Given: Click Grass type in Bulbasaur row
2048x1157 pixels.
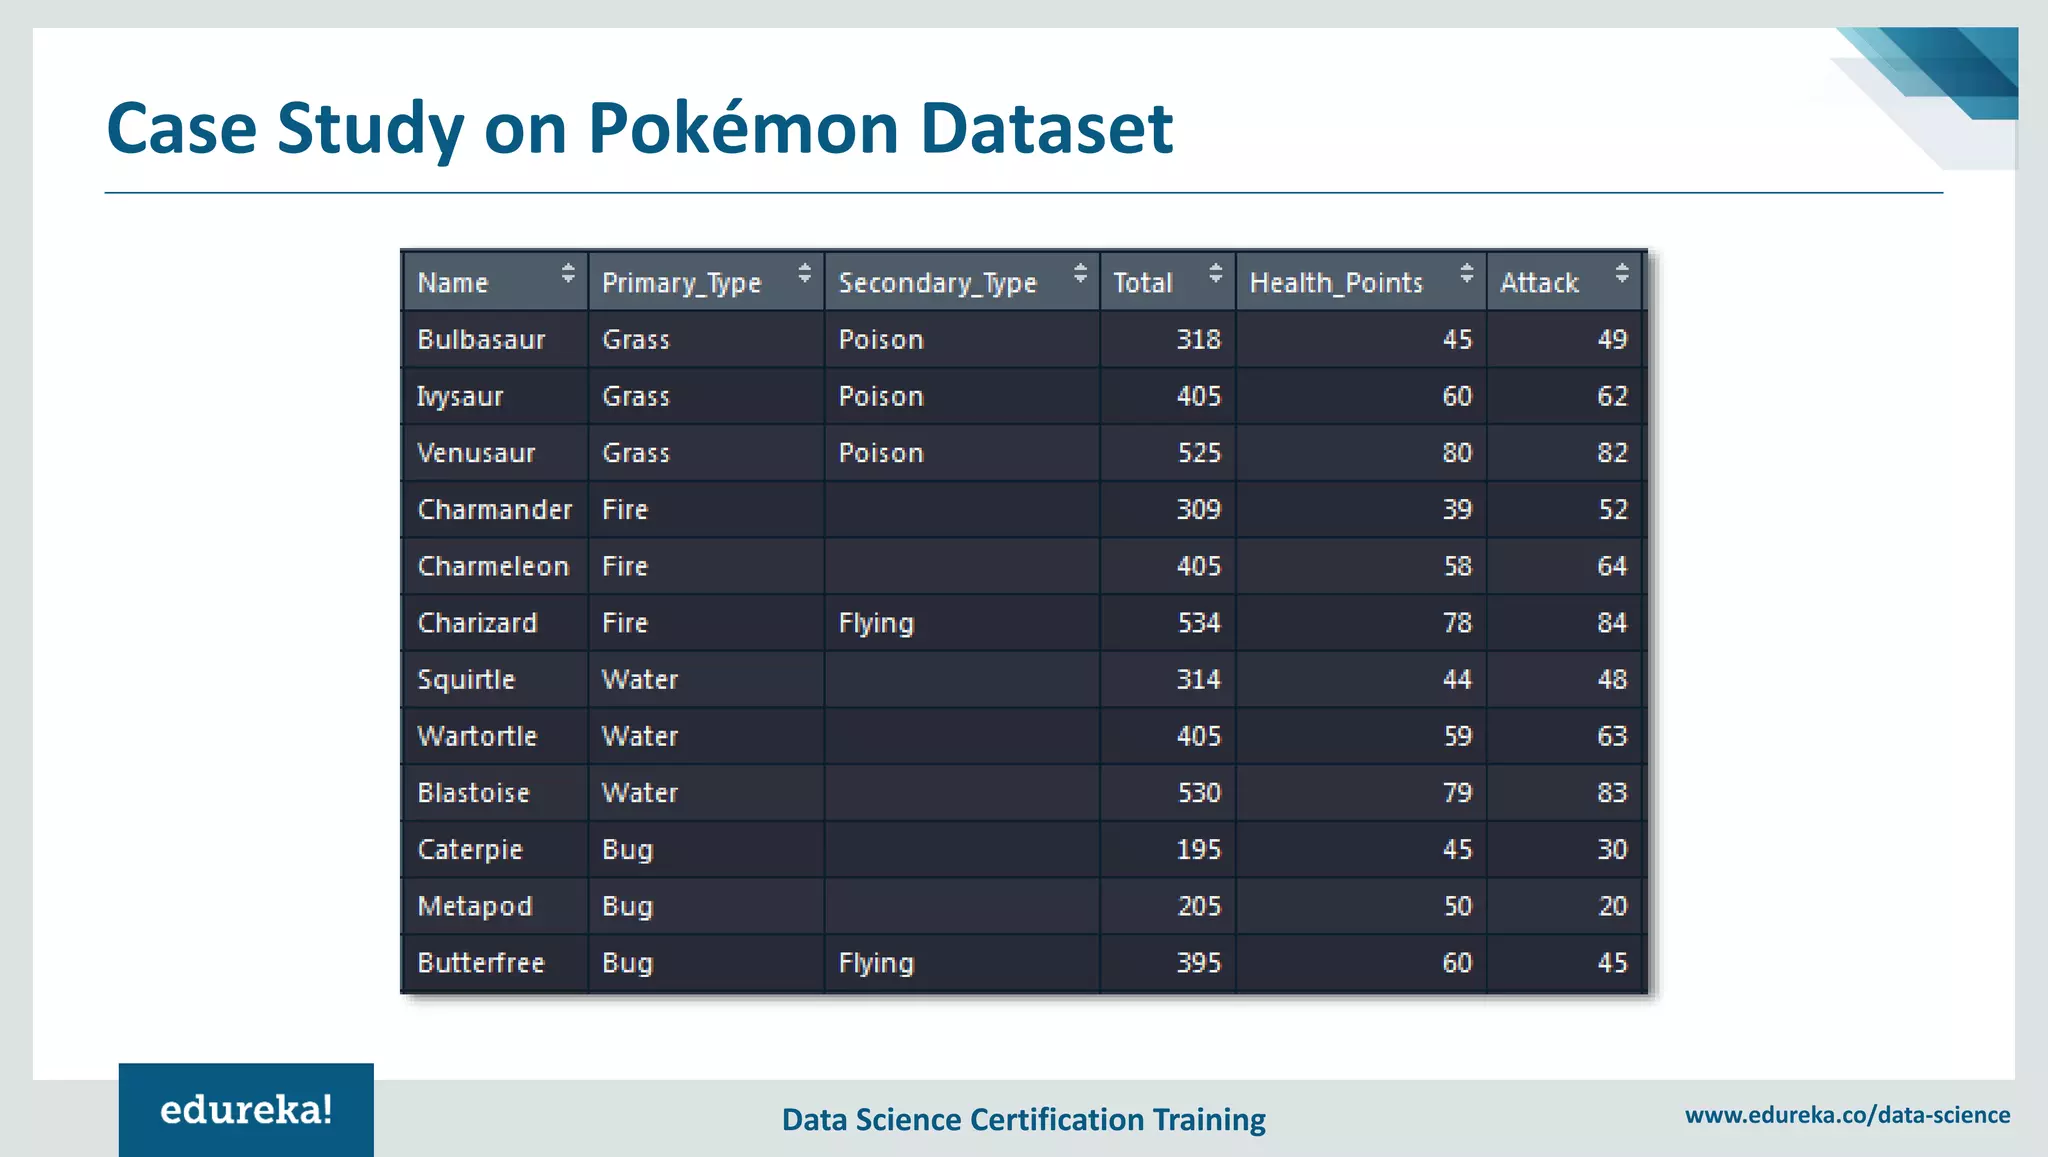Looking at the screenshot, I should coord(636,340).
